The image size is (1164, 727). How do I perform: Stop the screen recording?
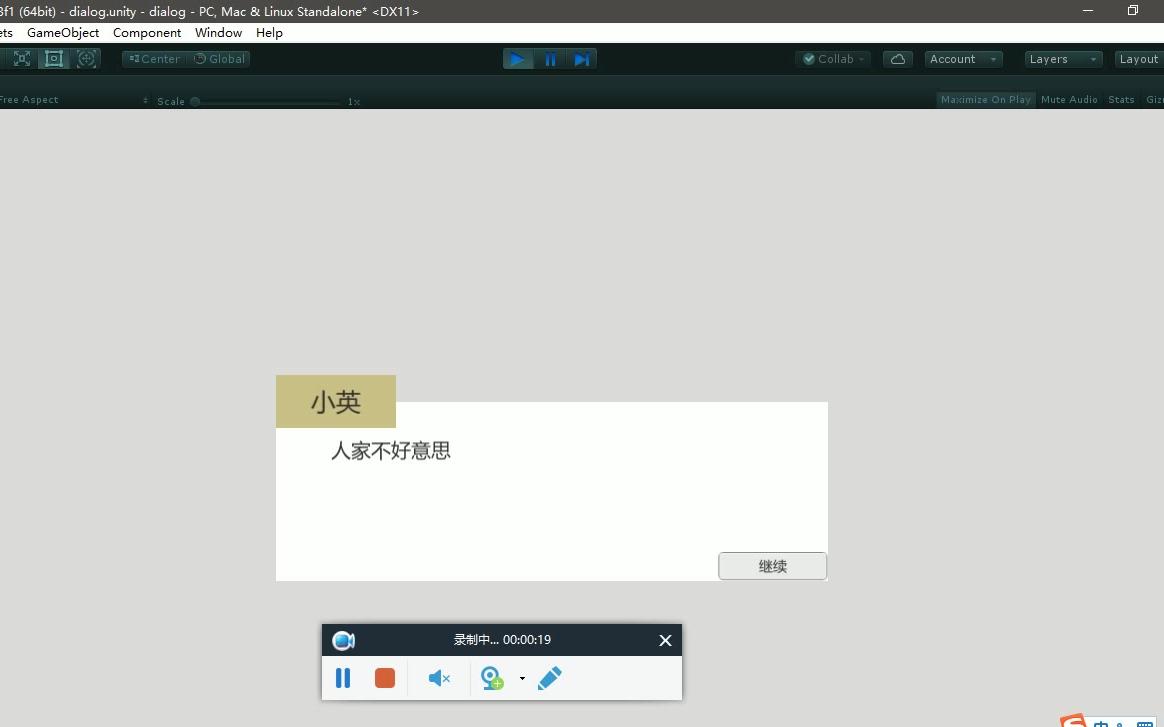coord(384,678)
